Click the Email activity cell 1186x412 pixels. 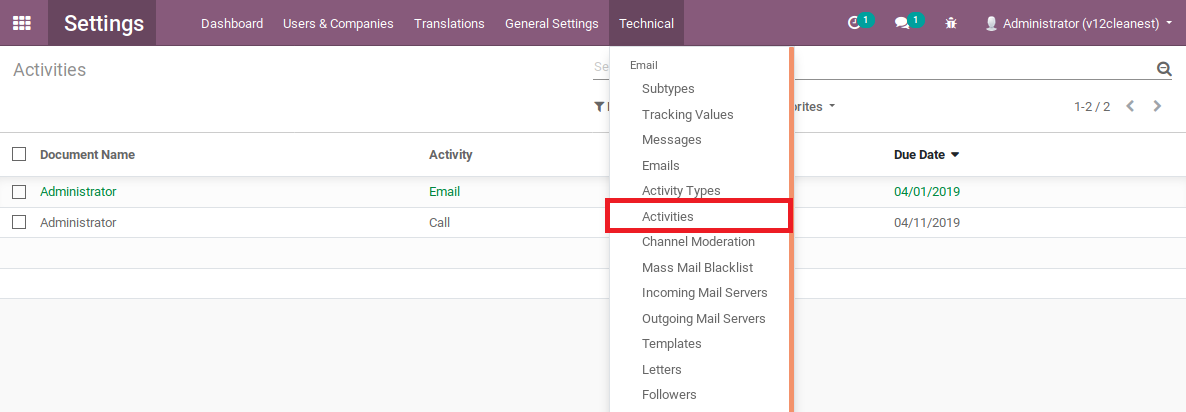tap(444, 191)
